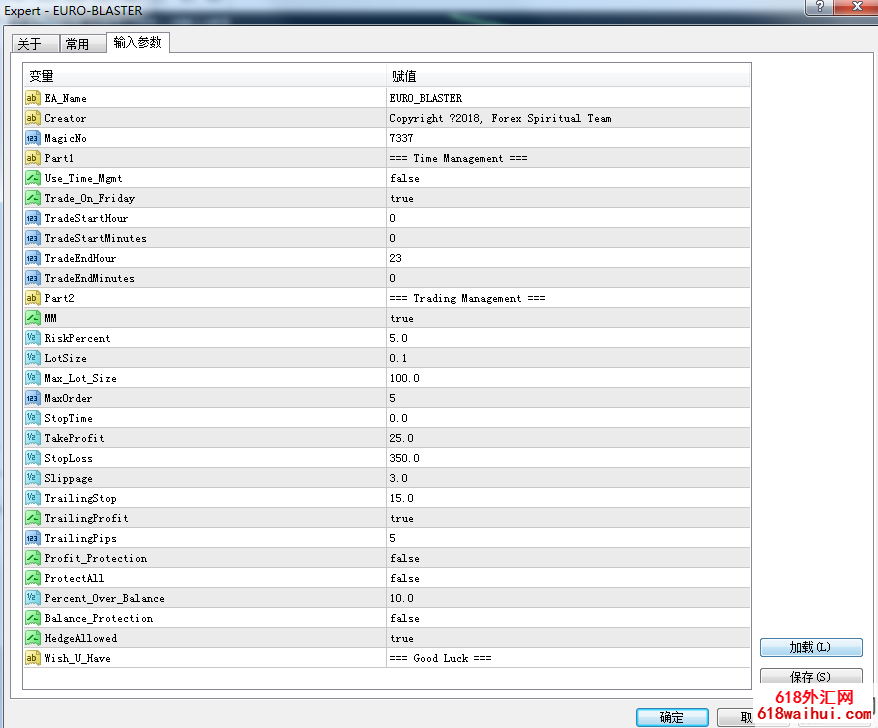Click the double-type icon beside RiskPercent
The image size is (878, 728).
[x=32, y=338]
